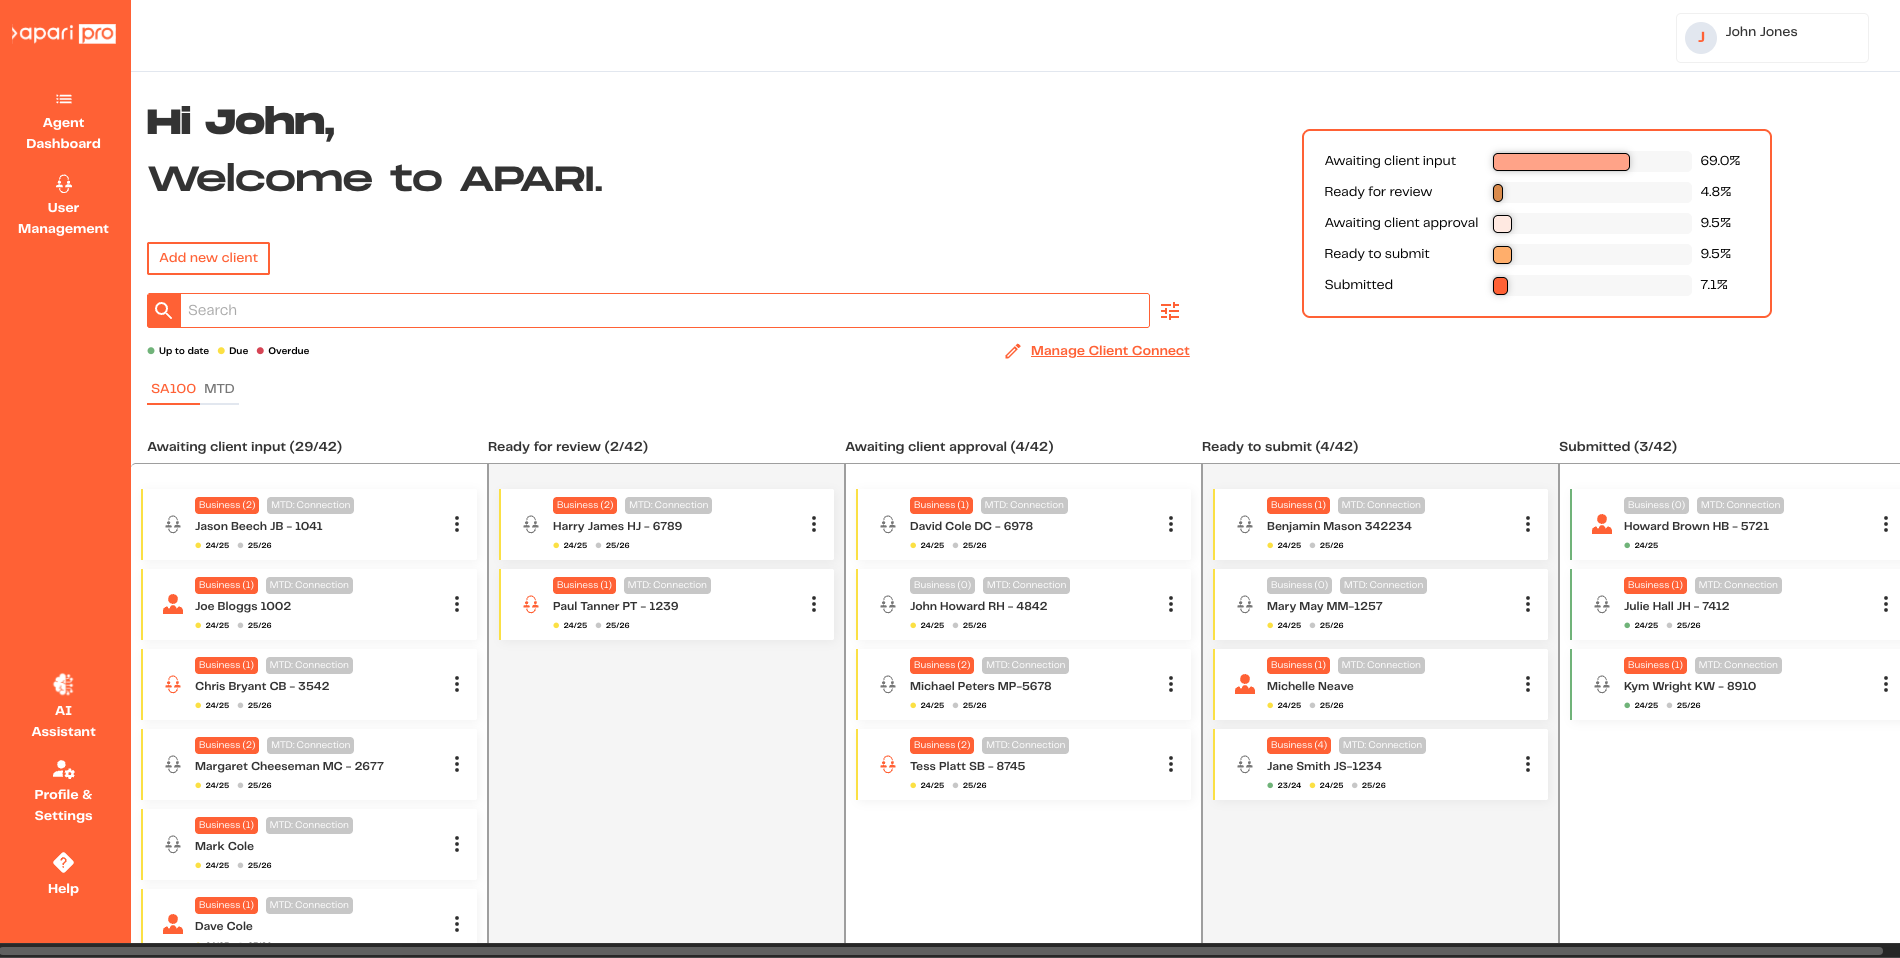
Task: Click the orange headset icon on Paul Tanner card
Action: 531,604
